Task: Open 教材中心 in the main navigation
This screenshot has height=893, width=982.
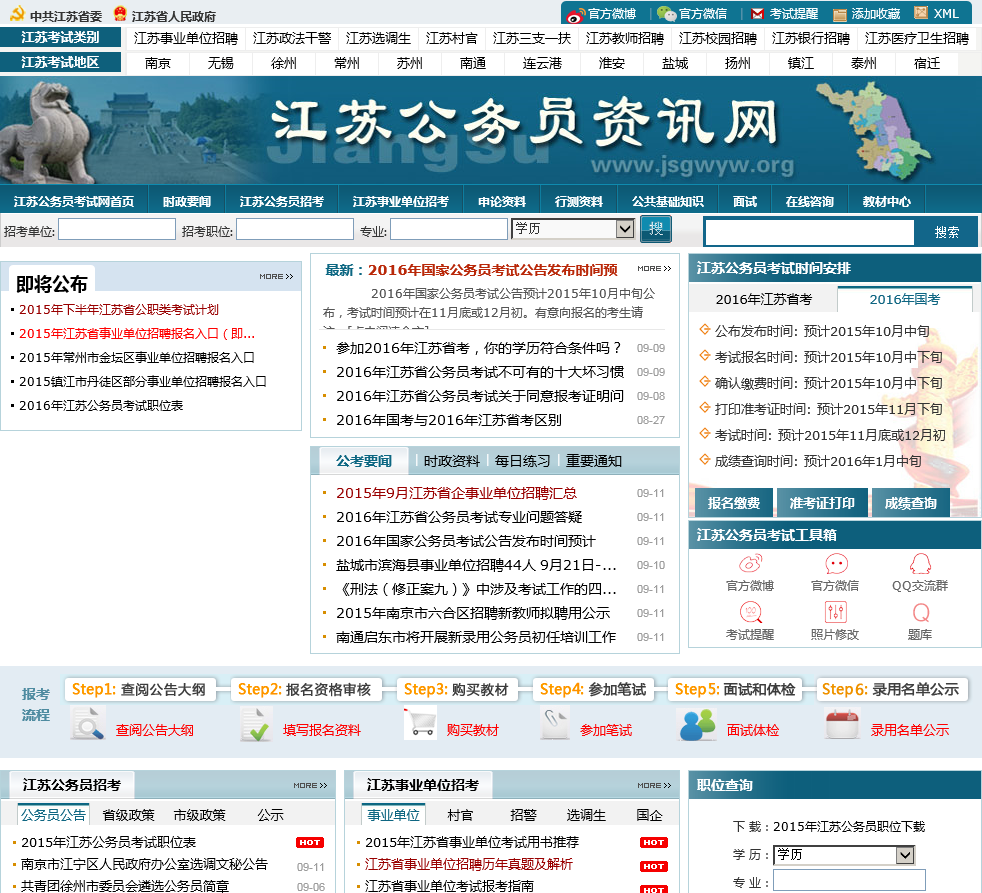Action: [886, 202]
